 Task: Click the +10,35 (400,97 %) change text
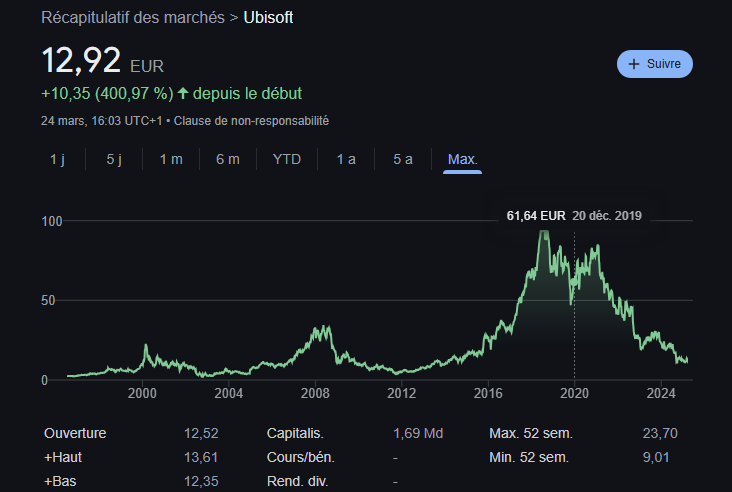107,93
